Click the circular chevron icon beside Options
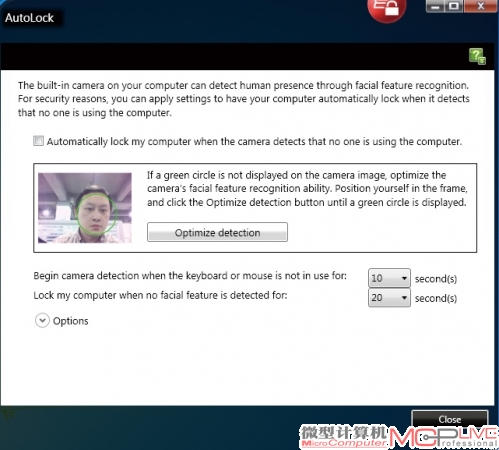 coord(42,321)
